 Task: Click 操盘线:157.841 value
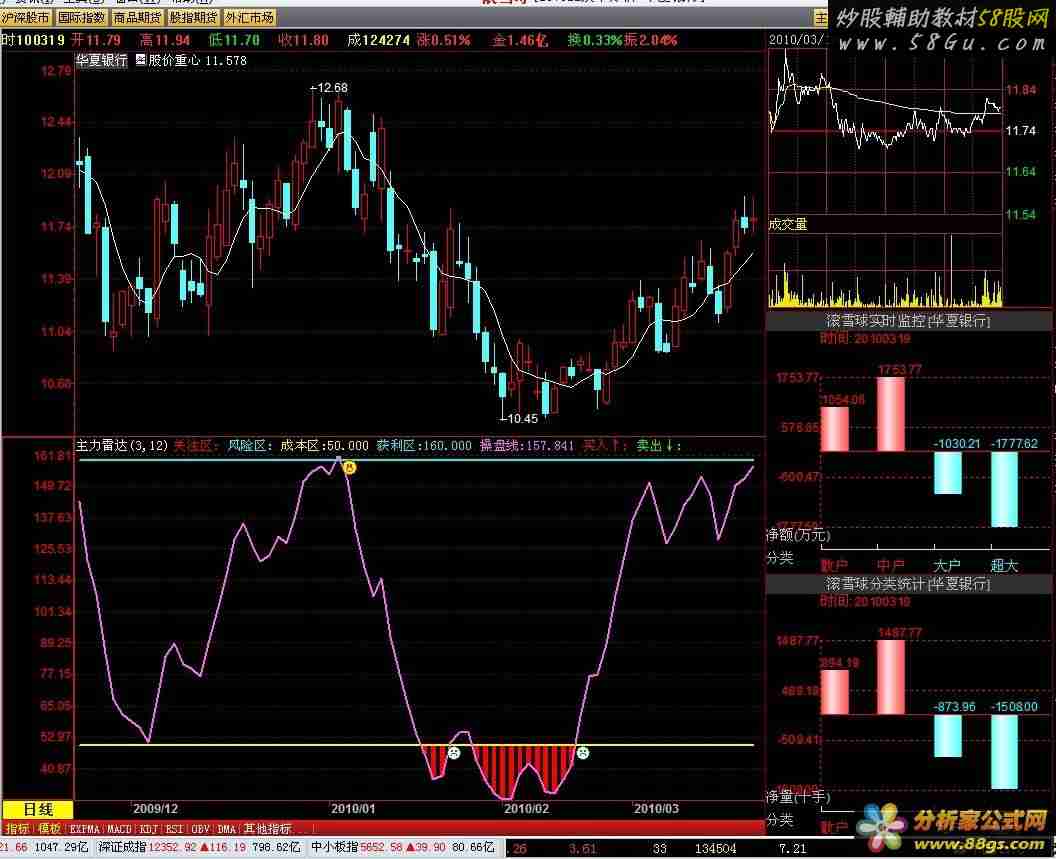coord(527,445)
